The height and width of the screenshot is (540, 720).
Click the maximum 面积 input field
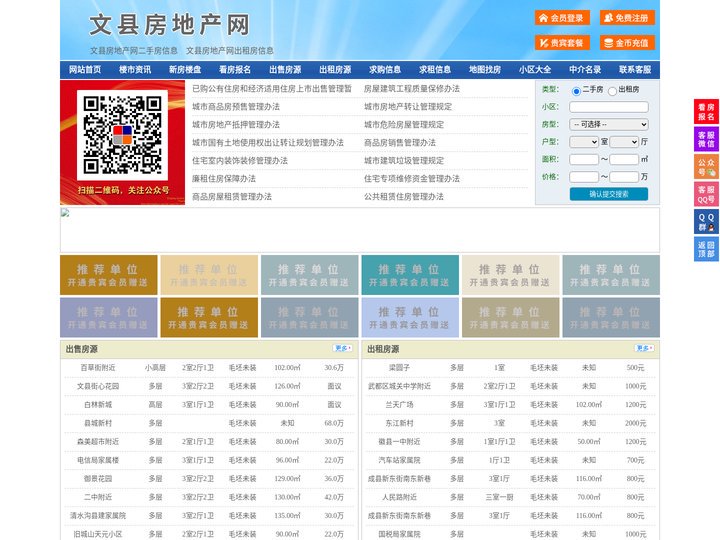pyautogui.click(x=624, y=159)
